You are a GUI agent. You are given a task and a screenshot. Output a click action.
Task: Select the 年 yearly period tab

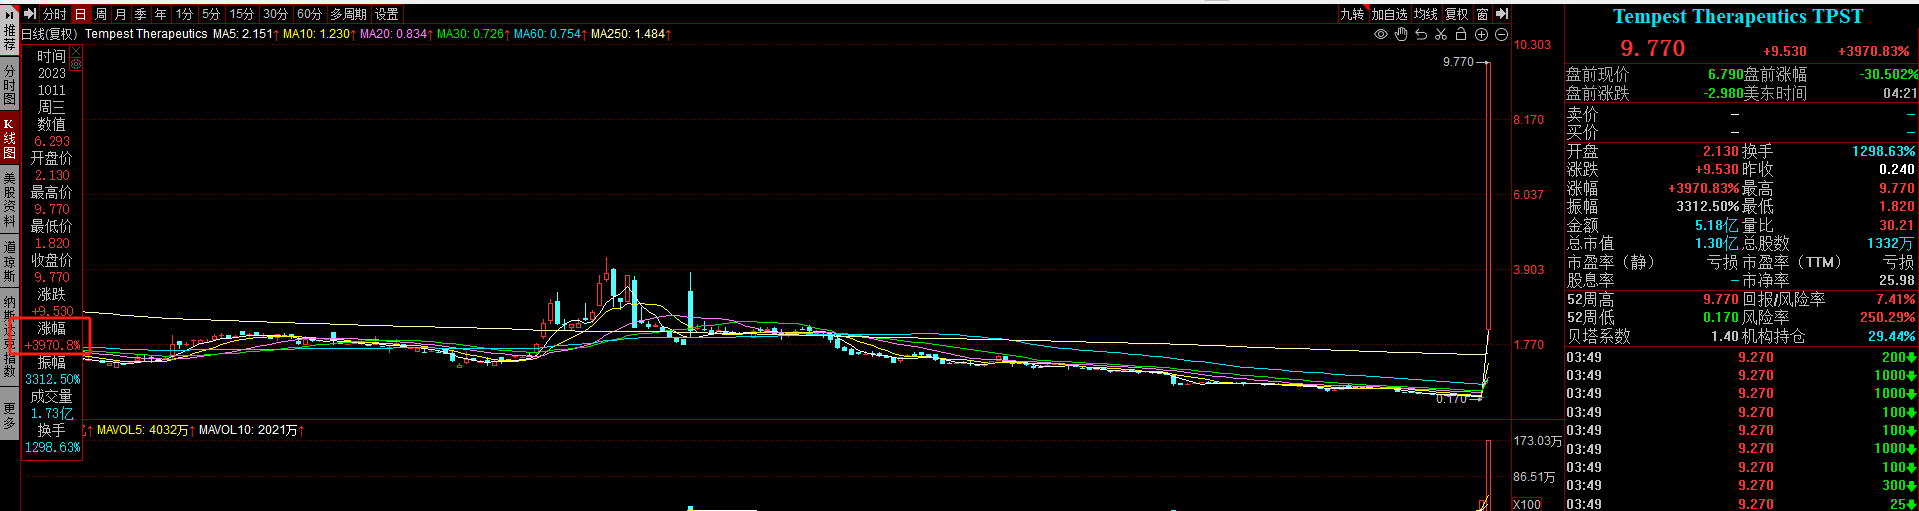[x=161, y=14]
